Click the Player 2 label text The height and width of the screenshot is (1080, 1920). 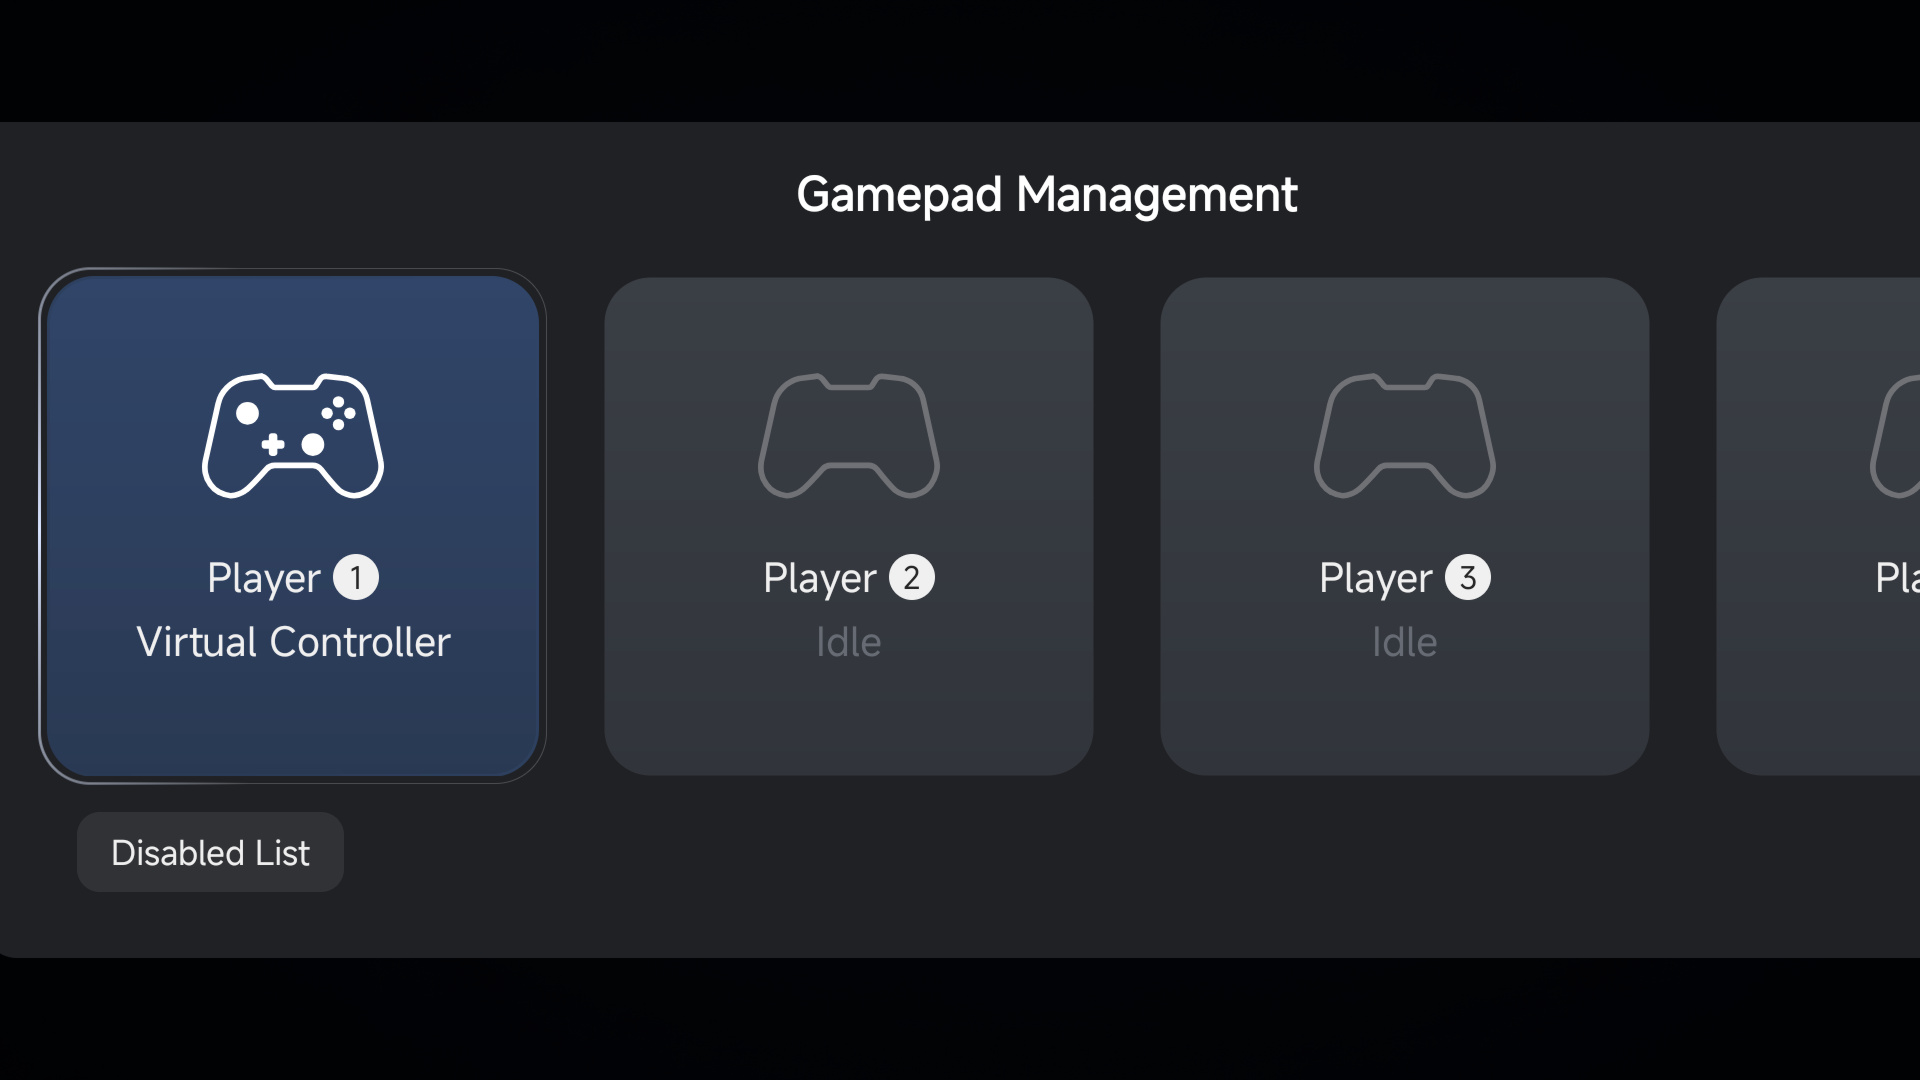[820, 578]
